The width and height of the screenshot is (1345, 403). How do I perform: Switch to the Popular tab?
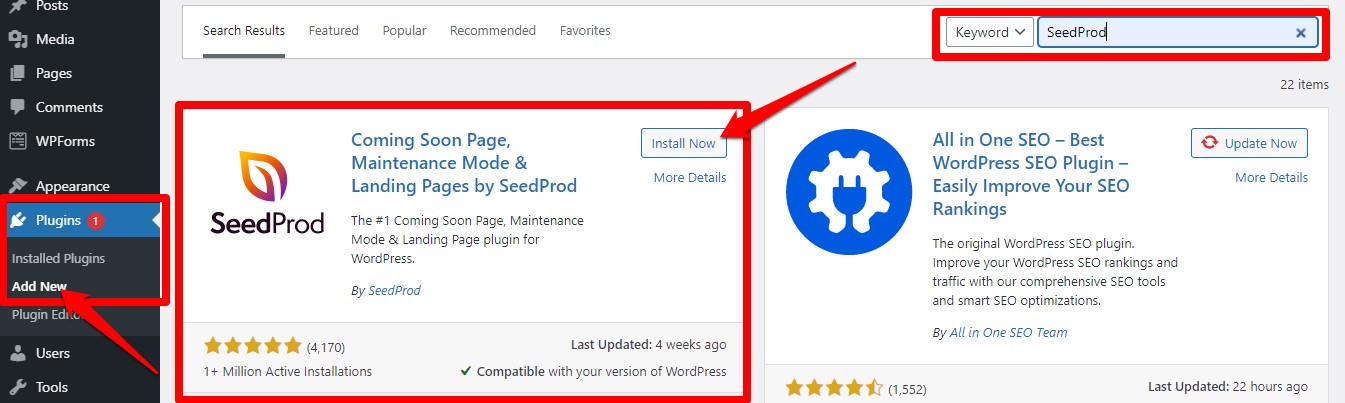coord(404,31)
